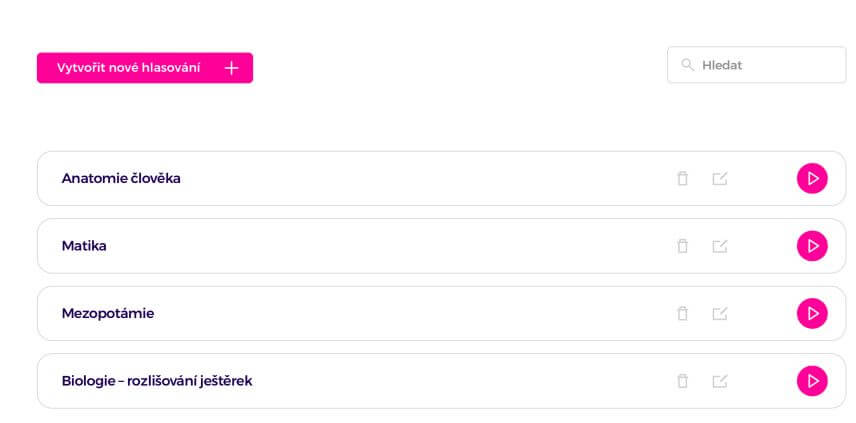
Task: Remove the Mezopotámie poll via trash icon
Action: coord(682,313)
